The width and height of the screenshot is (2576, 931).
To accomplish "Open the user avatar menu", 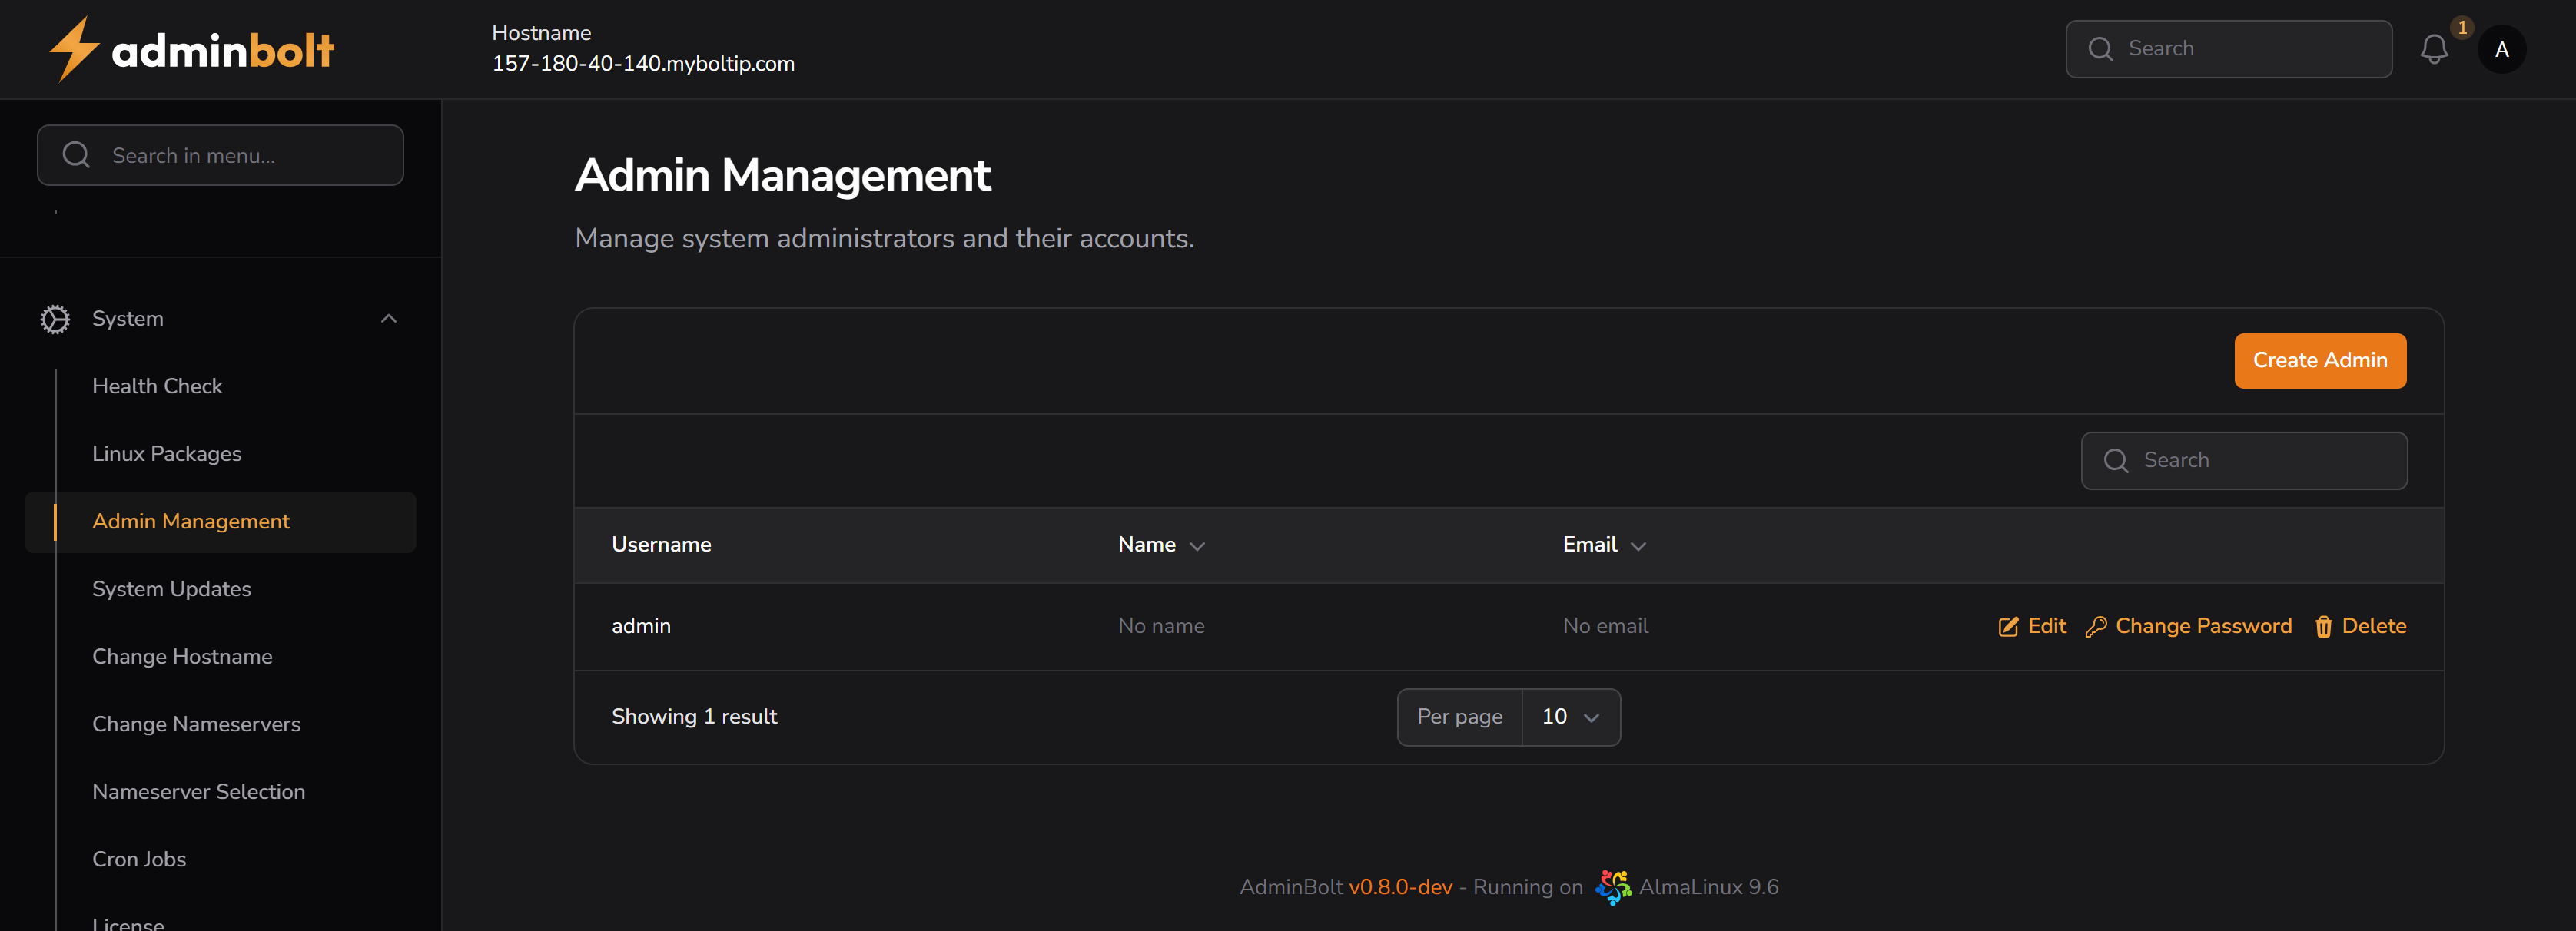I will [x=2502, y=49].
